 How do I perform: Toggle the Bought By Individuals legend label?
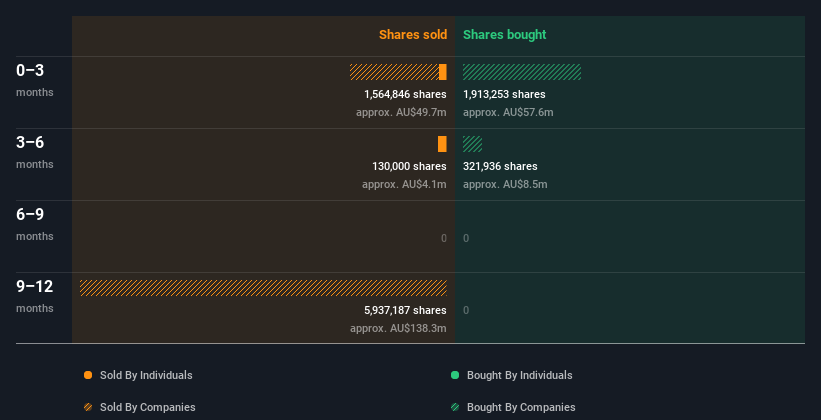tap(519, 375)
